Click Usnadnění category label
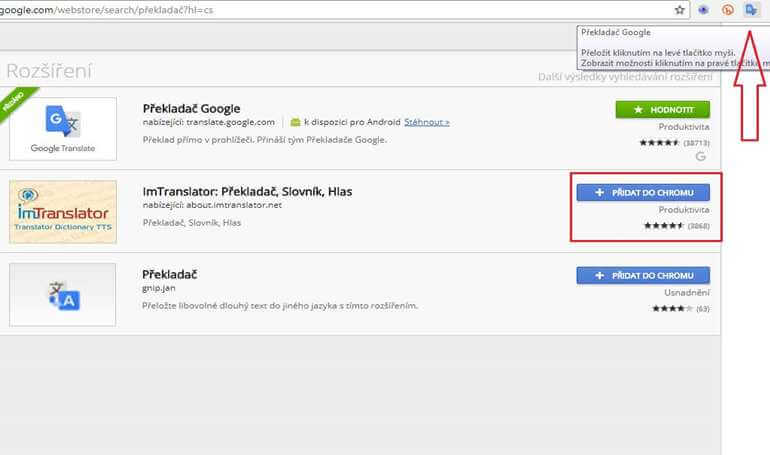This screenshot has height=455, width=770. coord(687,293)
